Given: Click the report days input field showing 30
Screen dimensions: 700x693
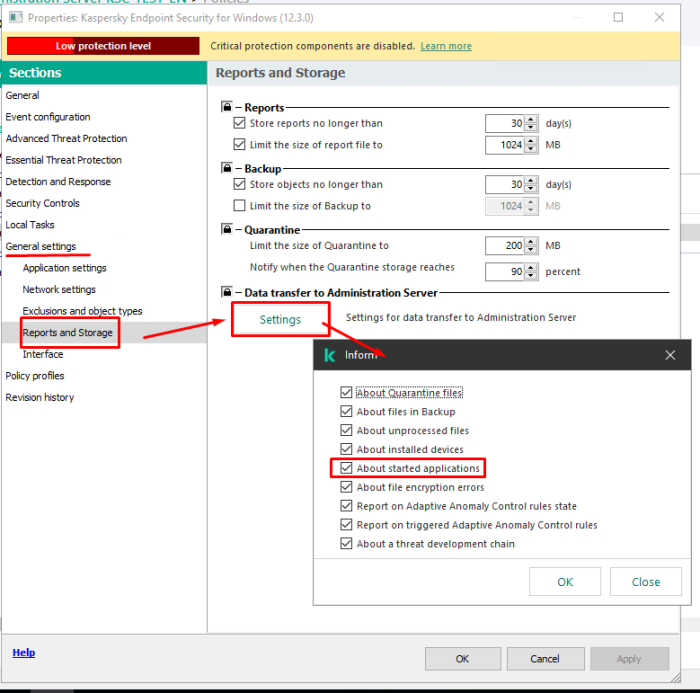Looking at the screenshot, I should pyautogui.click(x=505, y=123).
